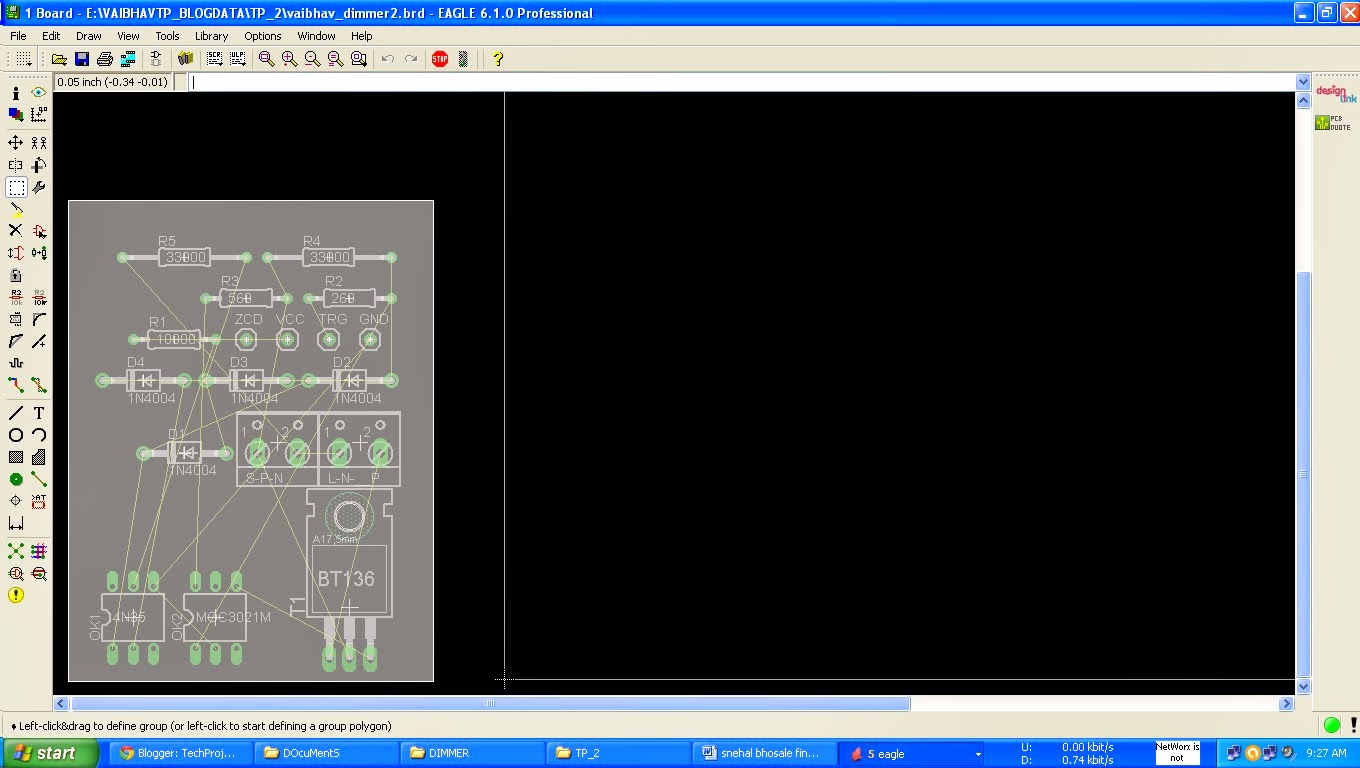
Task: Open the Draw menu
Action: click(89, 36)
